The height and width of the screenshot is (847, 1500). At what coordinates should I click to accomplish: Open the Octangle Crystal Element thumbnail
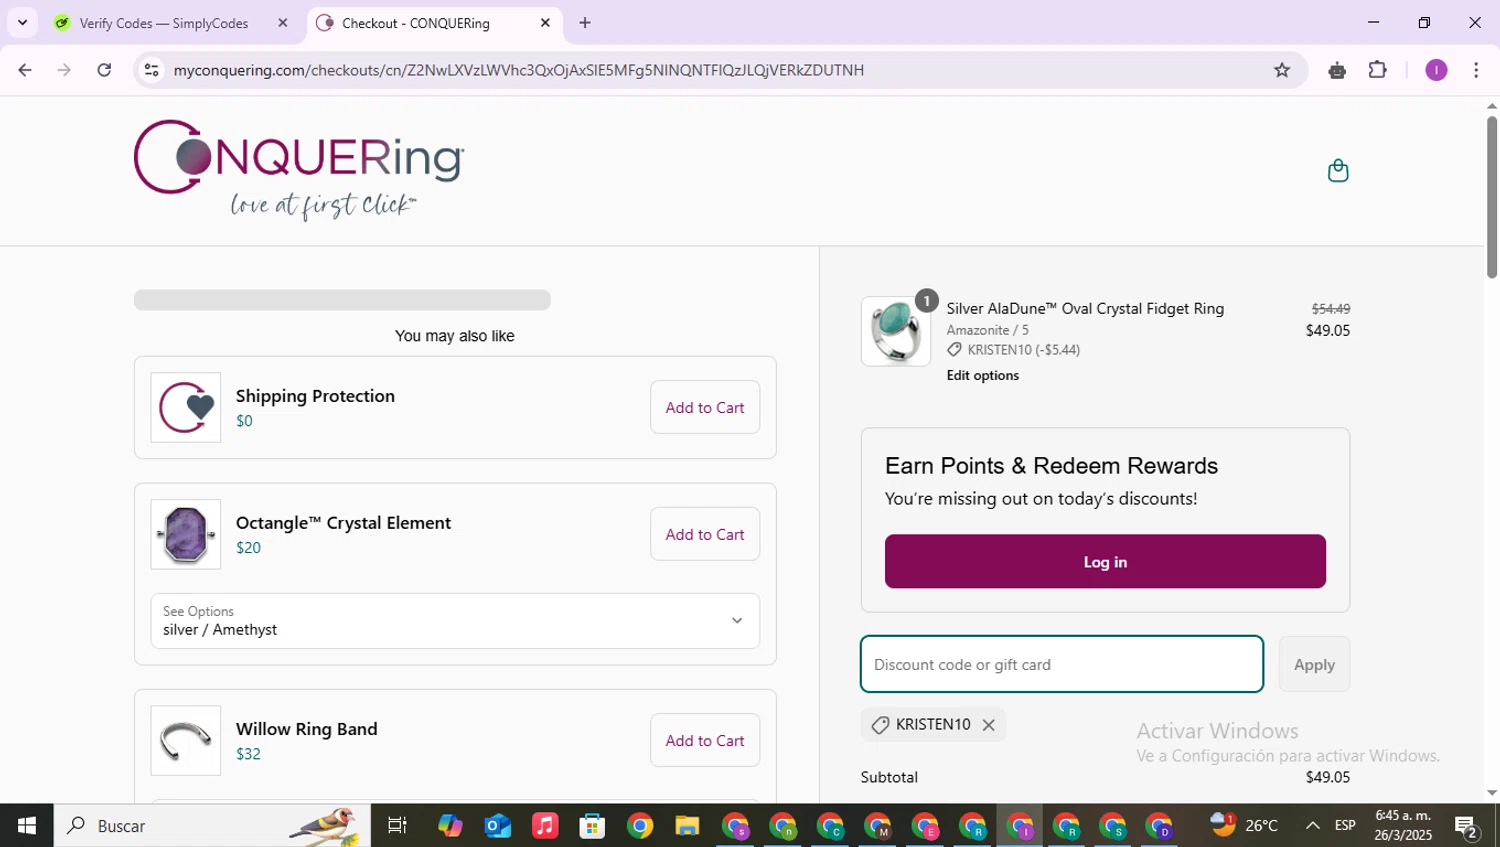tap(186, 534)
